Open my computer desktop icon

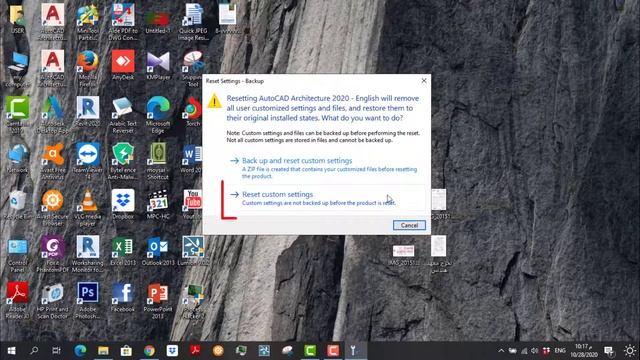click(x=17, y=69)
